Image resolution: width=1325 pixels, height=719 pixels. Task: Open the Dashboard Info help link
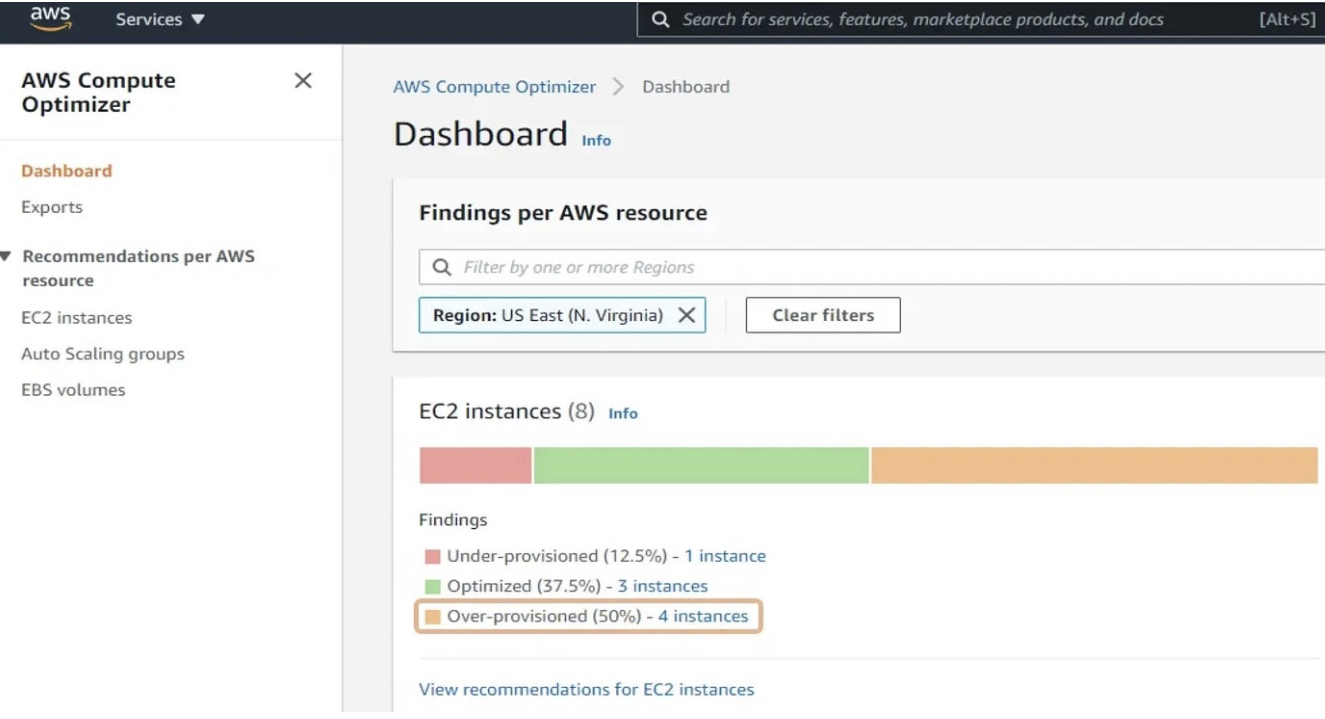tap(596, 140)
